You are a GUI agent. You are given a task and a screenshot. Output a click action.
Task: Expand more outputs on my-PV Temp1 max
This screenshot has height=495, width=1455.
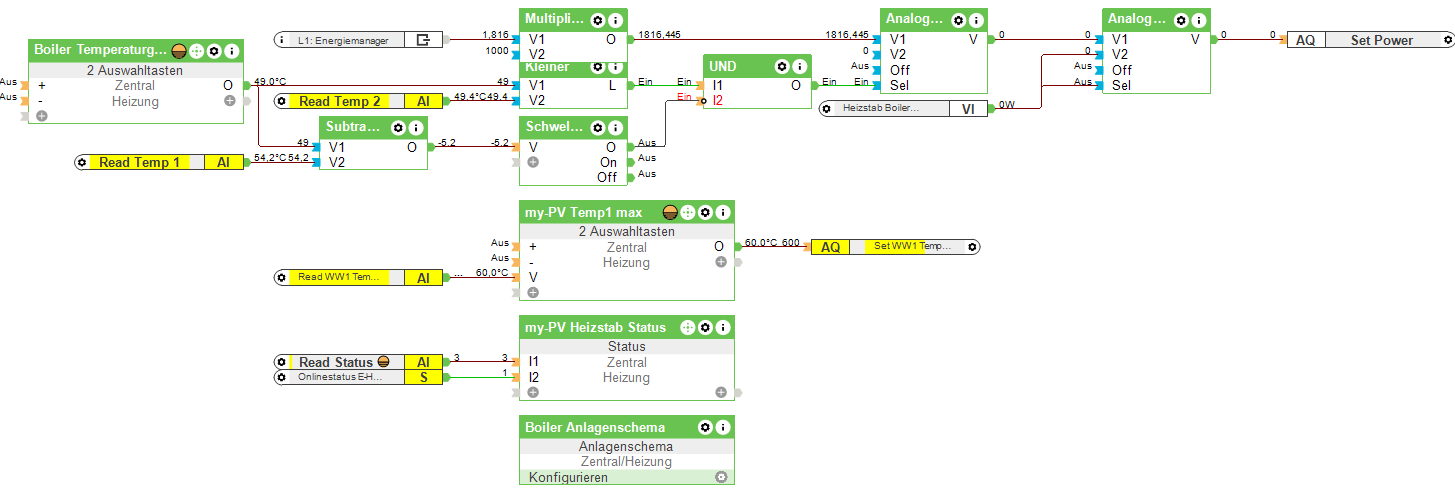[x=720, y=262]
